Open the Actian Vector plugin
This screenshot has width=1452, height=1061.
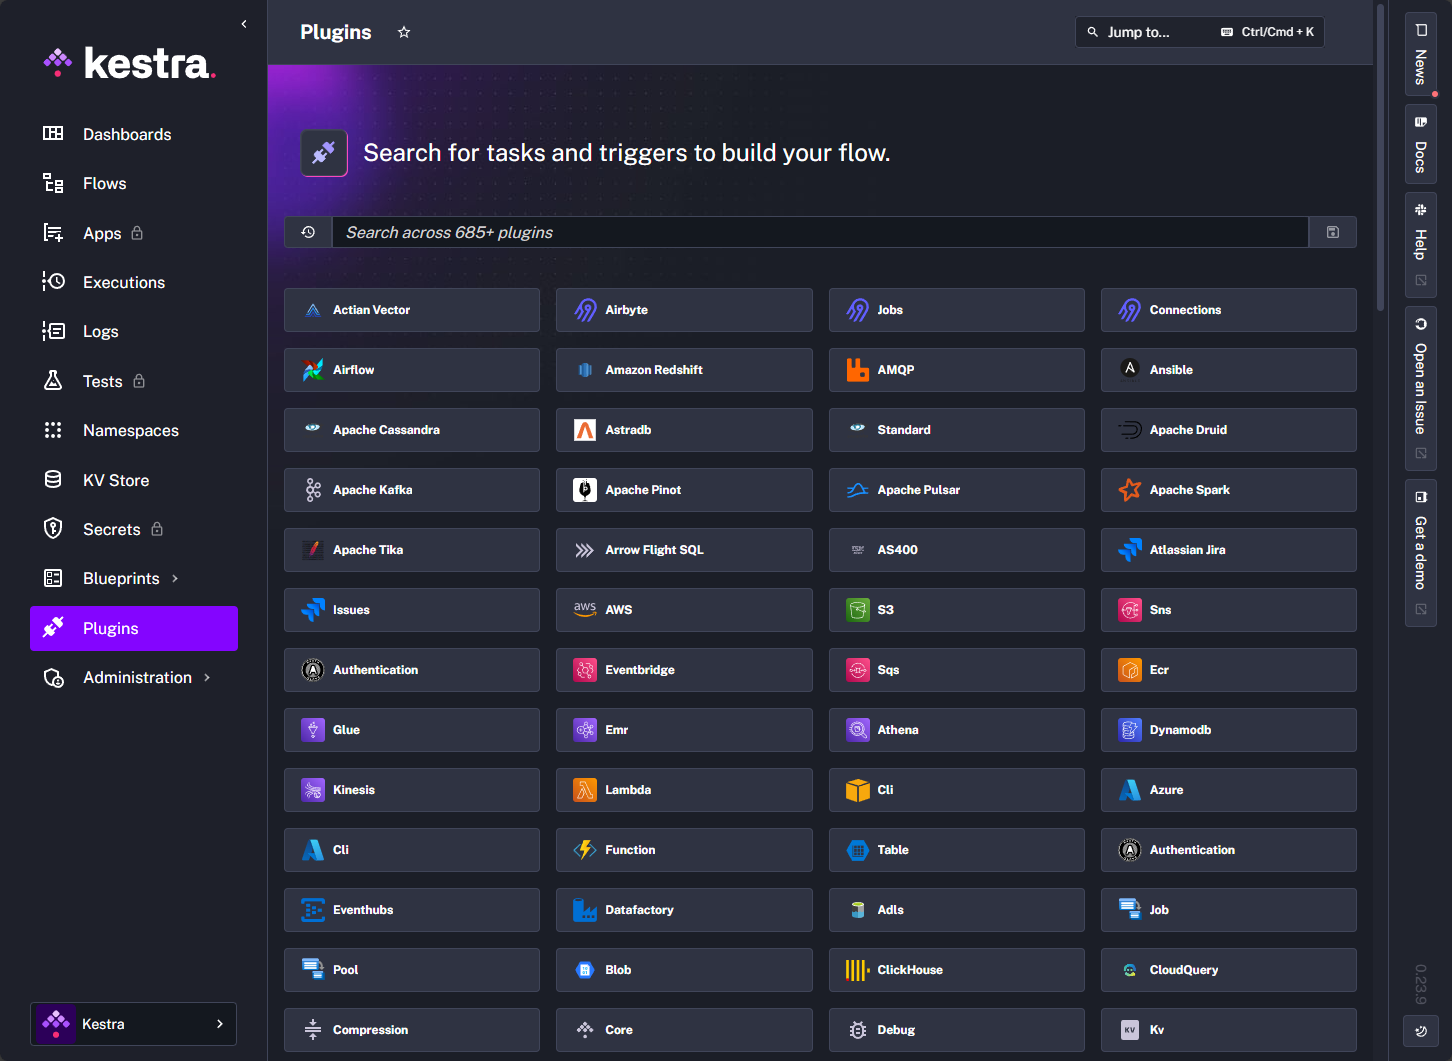click(412, 310)
